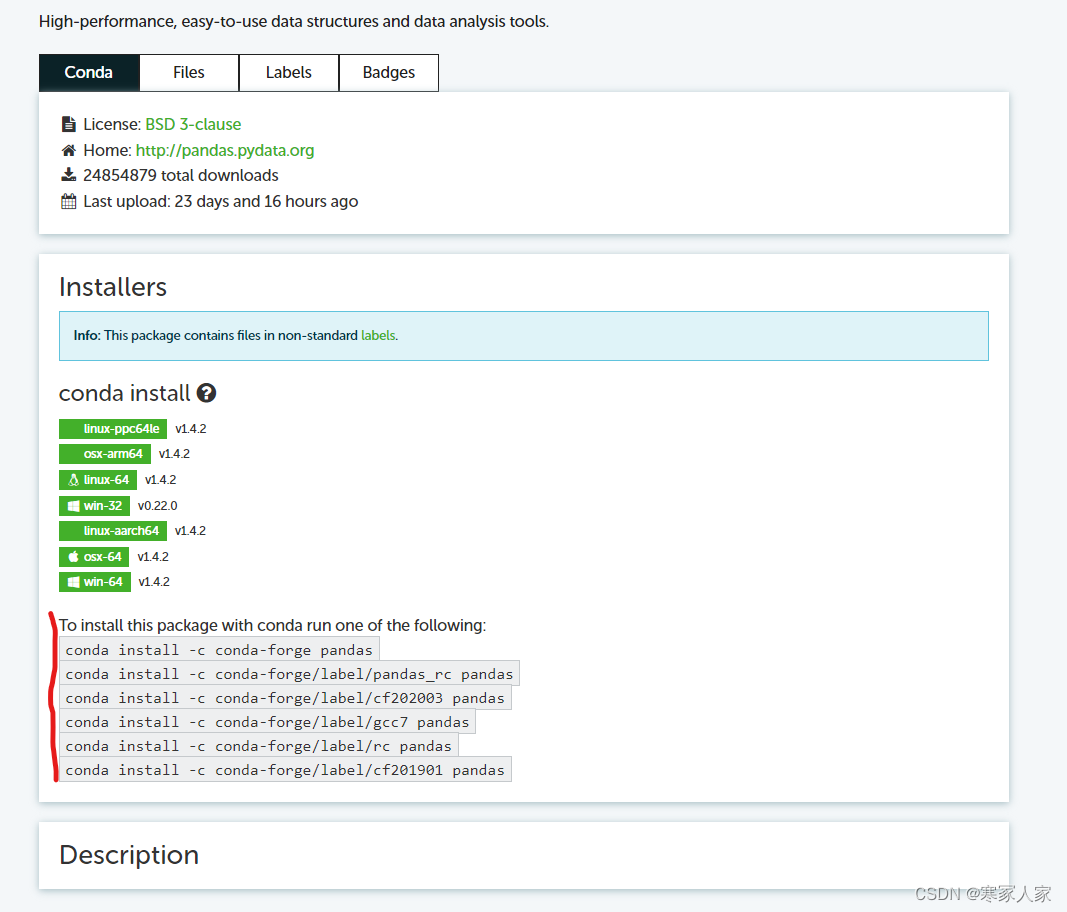Open the Files tab

(x=189, y=73)
